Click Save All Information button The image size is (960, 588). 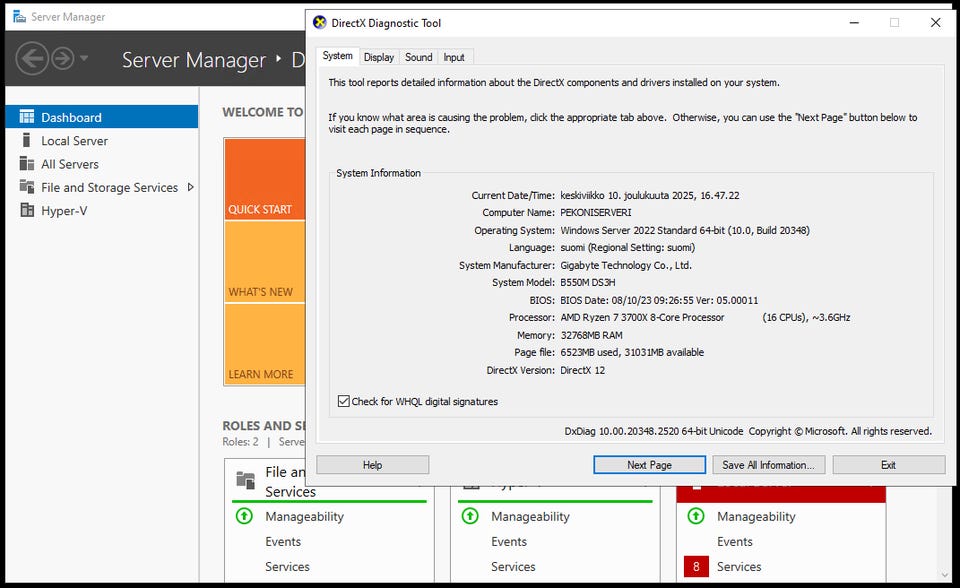point(768,465)
